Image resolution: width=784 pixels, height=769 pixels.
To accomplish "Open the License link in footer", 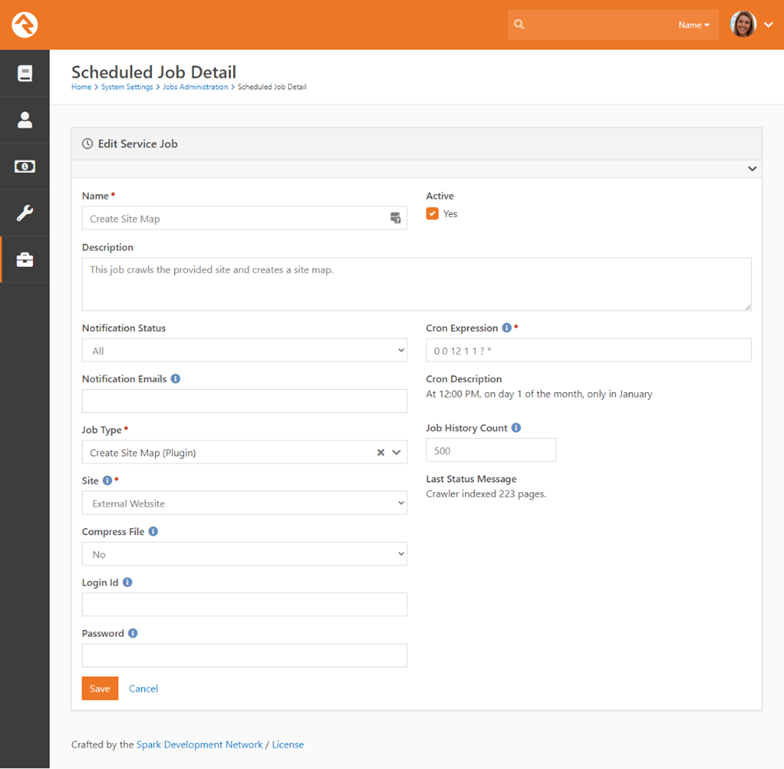I will tap(288, 744).
